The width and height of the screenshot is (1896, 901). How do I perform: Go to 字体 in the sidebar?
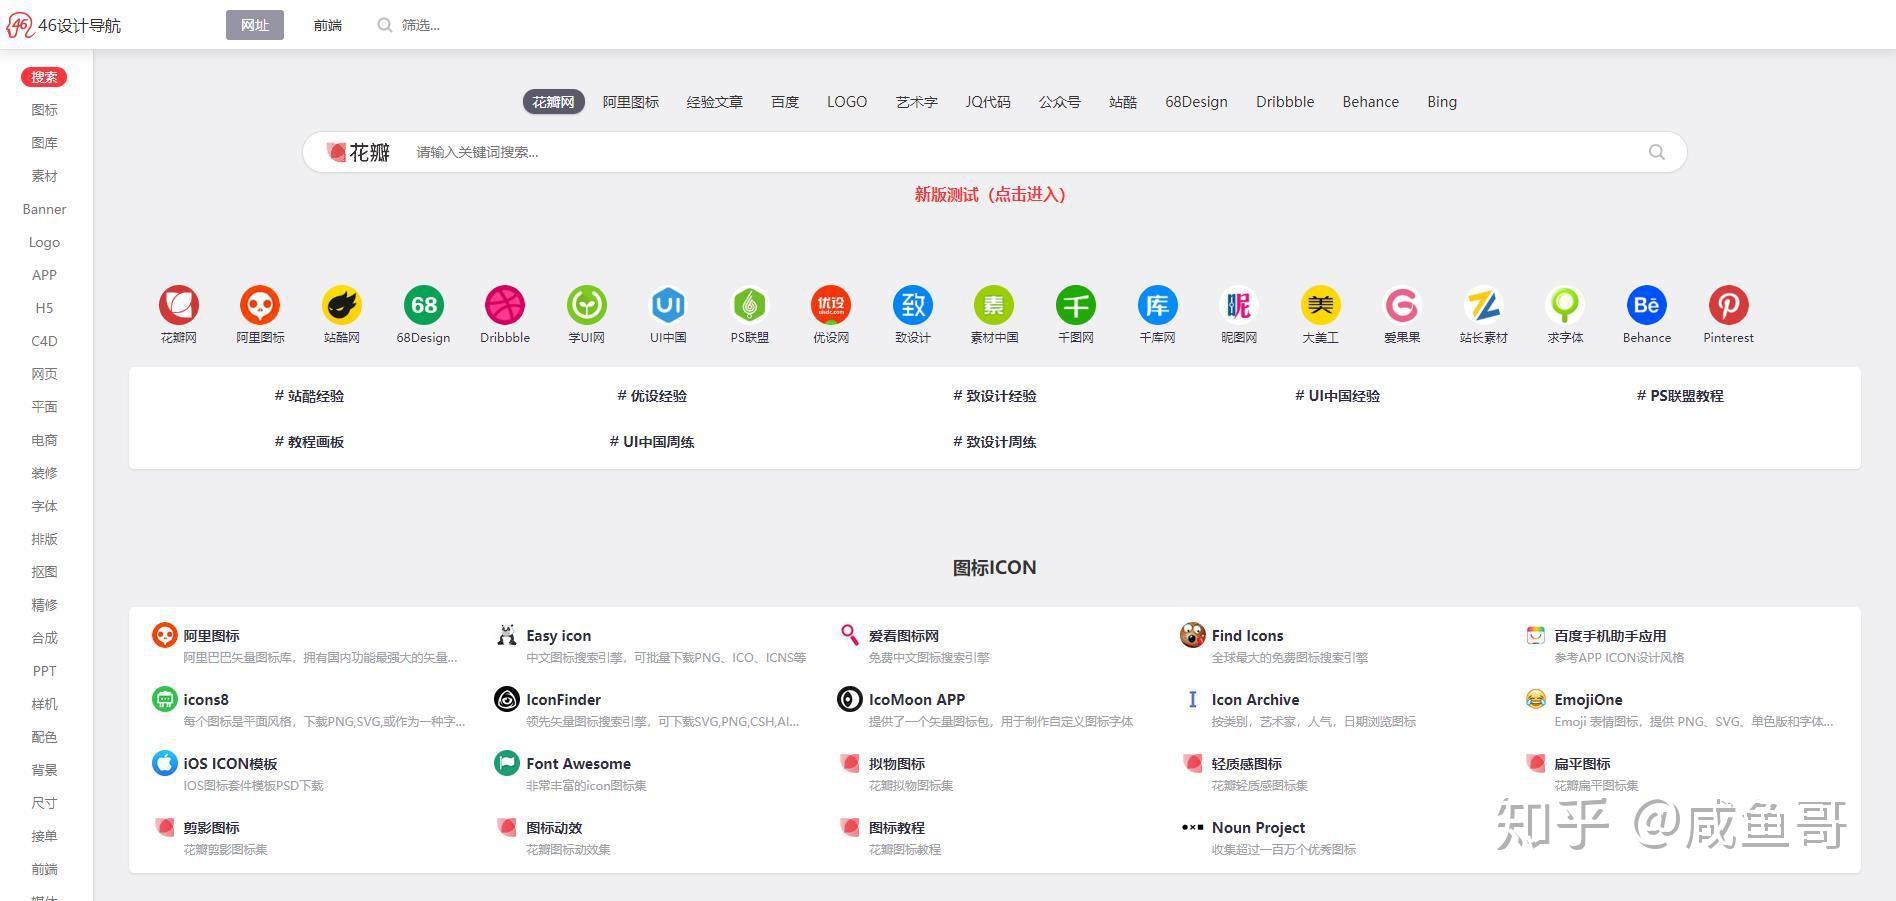click(45, 506)
